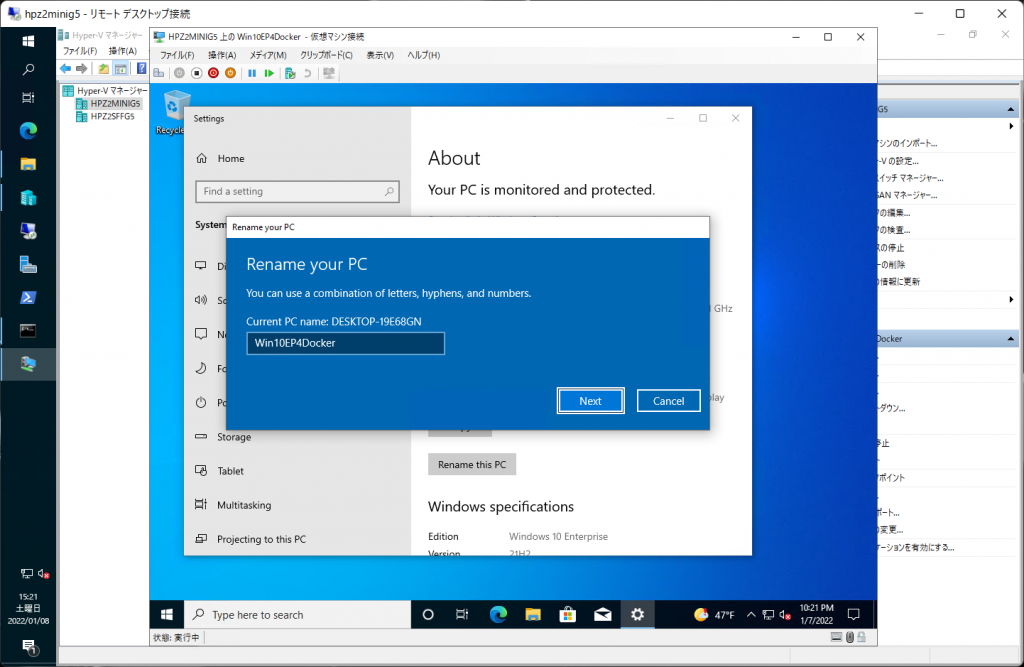Open guest notification center icon
Image resolution: width=1024 pixels, height=667 pixels.
(x=854, y=615)
